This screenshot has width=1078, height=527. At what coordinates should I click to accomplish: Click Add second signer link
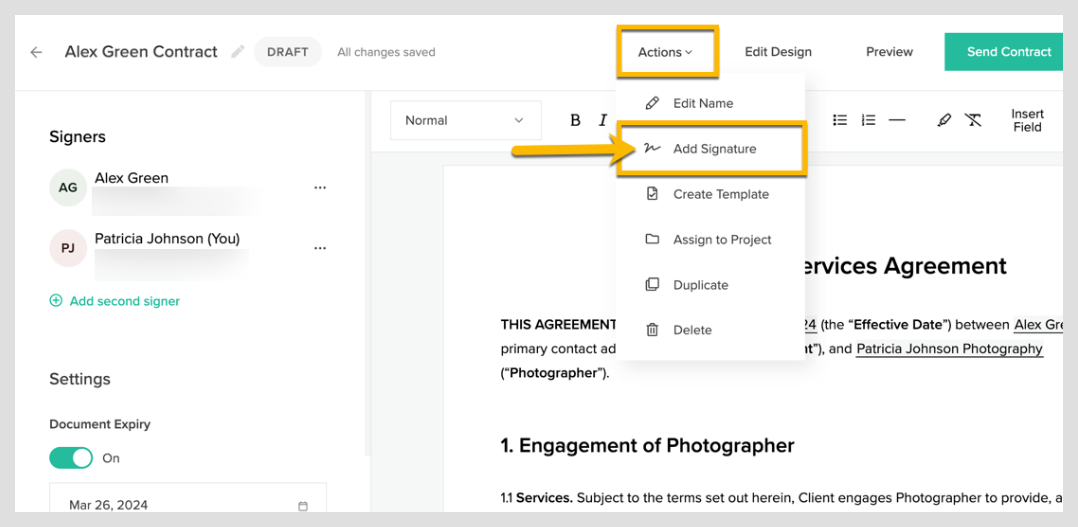(115, 301)
